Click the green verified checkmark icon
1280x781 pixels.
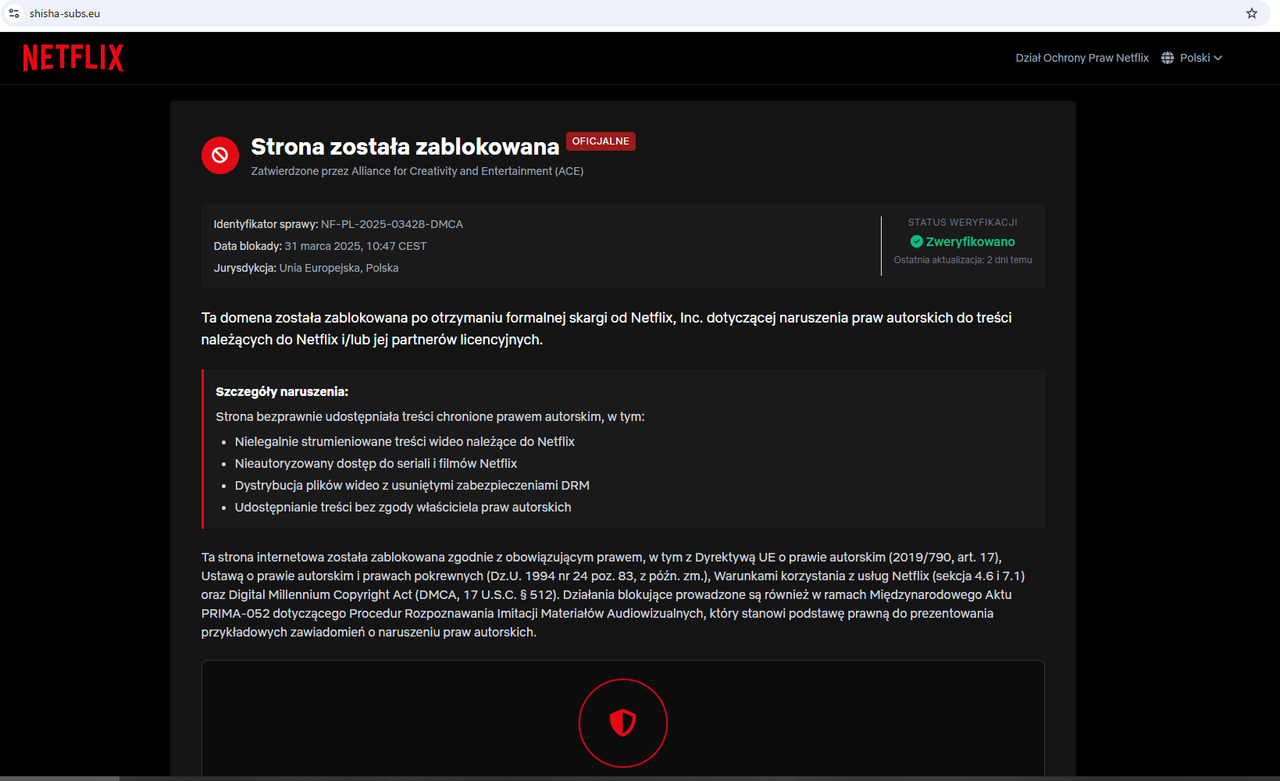tap(916, 242)
